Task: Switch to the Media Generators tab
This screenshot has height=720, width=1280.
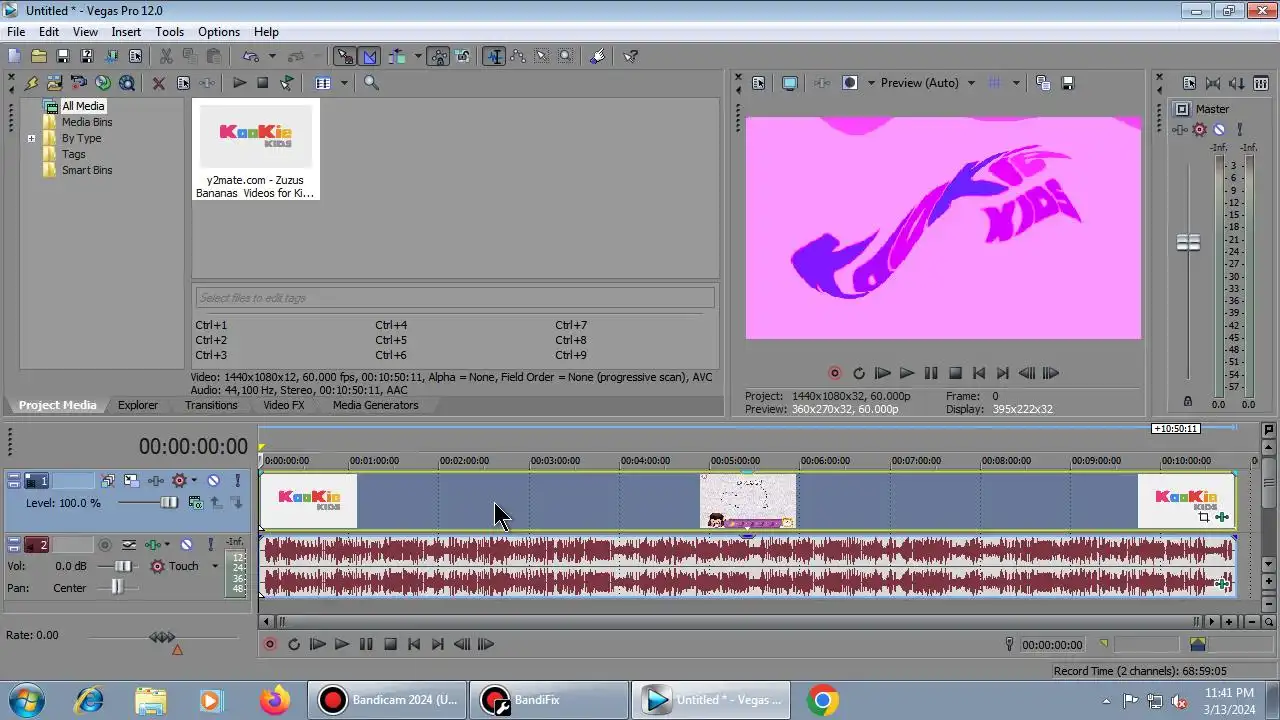Action: tap(375, 405)
